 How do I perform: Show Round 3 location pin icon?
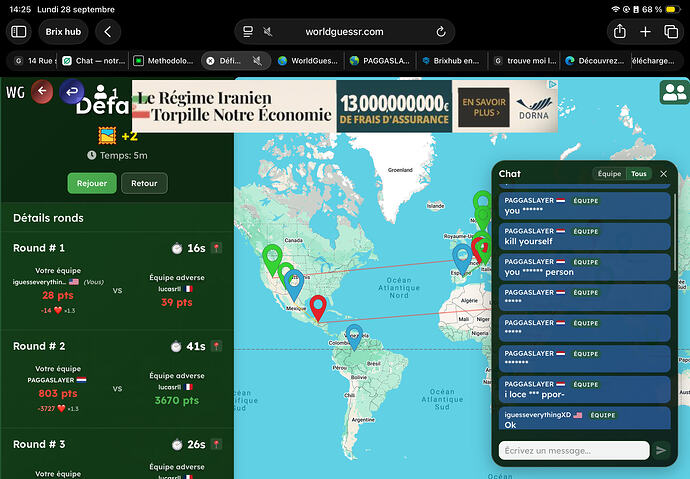[216, 444]
